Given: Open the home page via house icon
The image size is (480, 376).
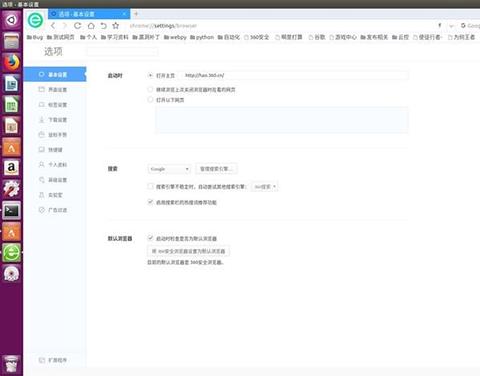Looking at the screenshot, I should 91,26.
